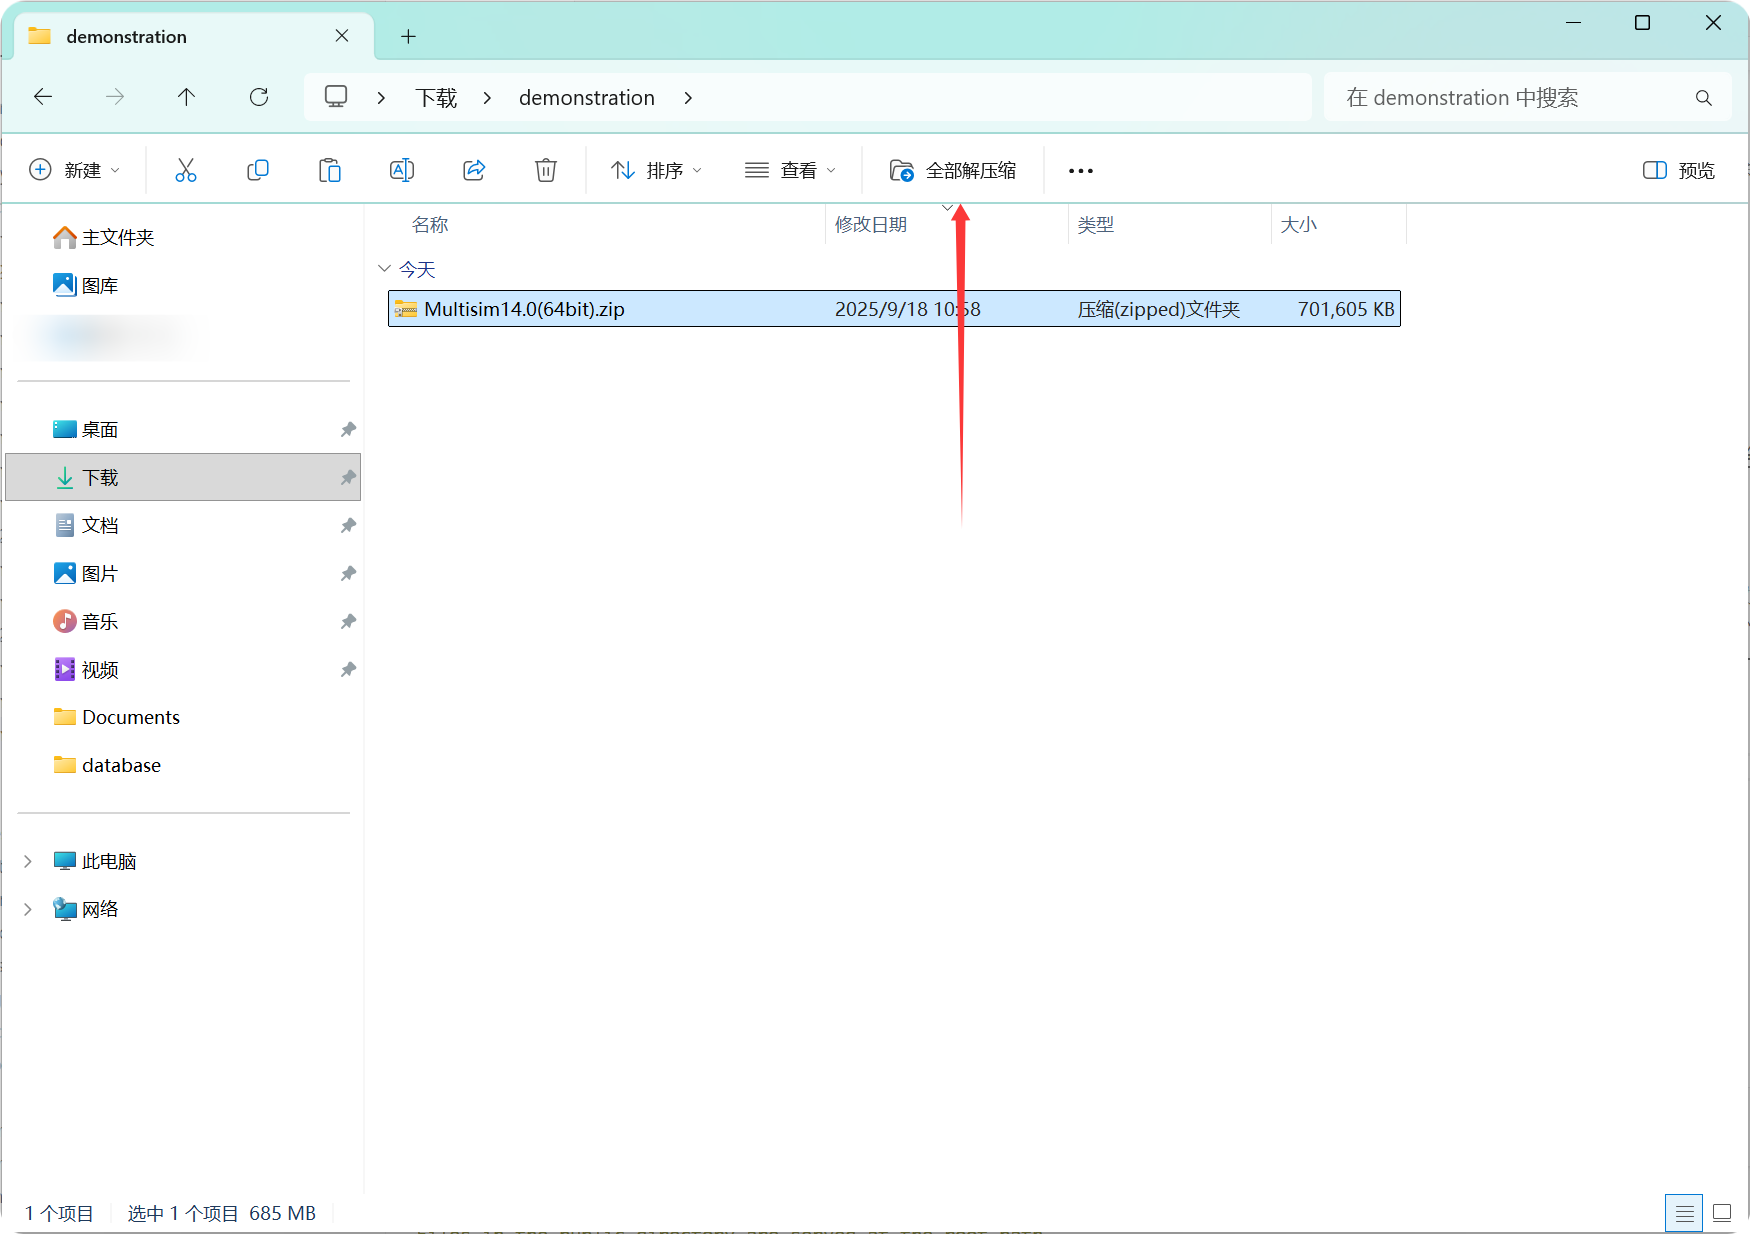Sort by 大小 column header
Screen dimensions: 1750x1234
click(1299, 225)
